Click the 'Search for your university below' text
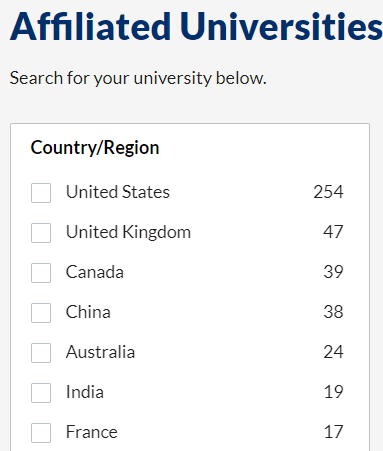Screen dimensions: 383x451 138,78
